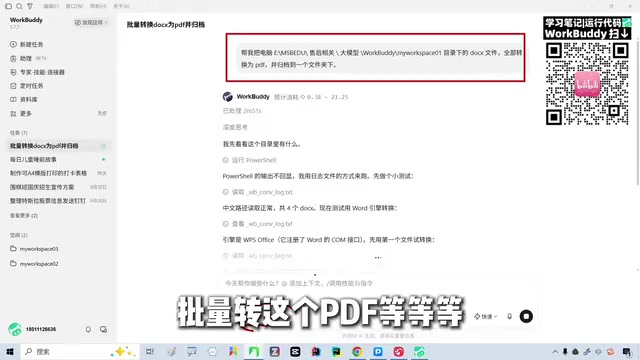Click the Windows taskbar 搜索 search box
Image resolution: width=640 pixels, height=360 pixels.
[x=80, y=351]
